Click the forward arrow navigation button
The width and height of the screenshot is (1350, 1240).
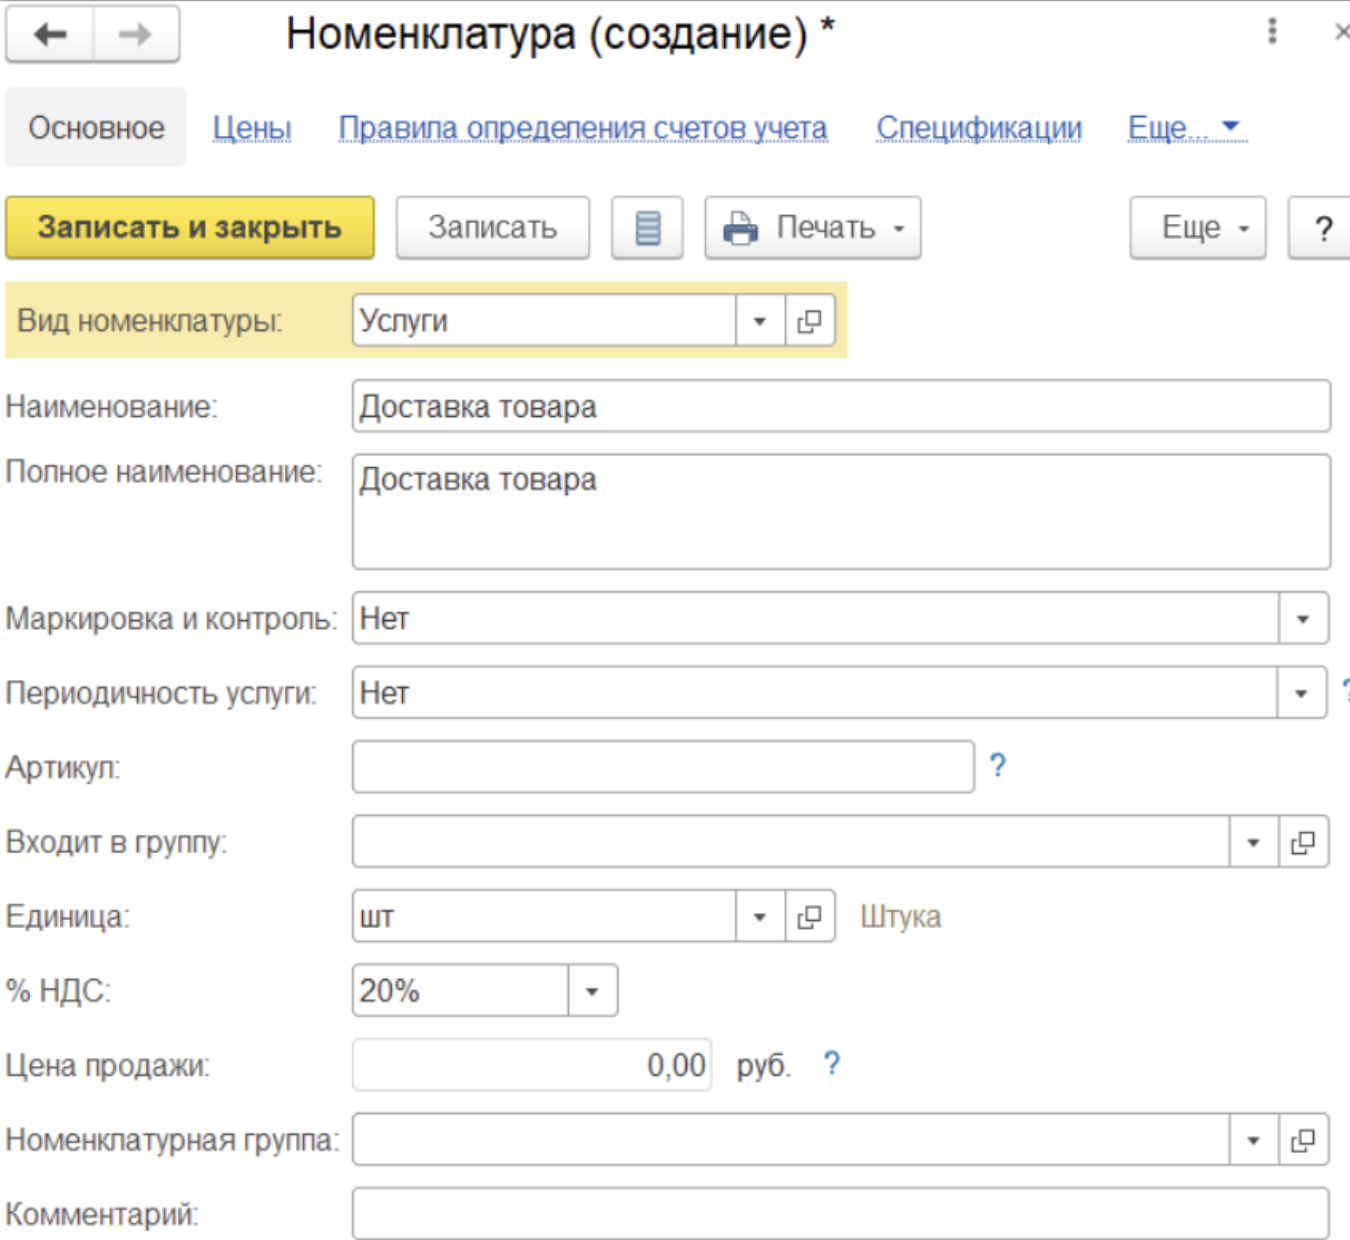tap(135, 35)
